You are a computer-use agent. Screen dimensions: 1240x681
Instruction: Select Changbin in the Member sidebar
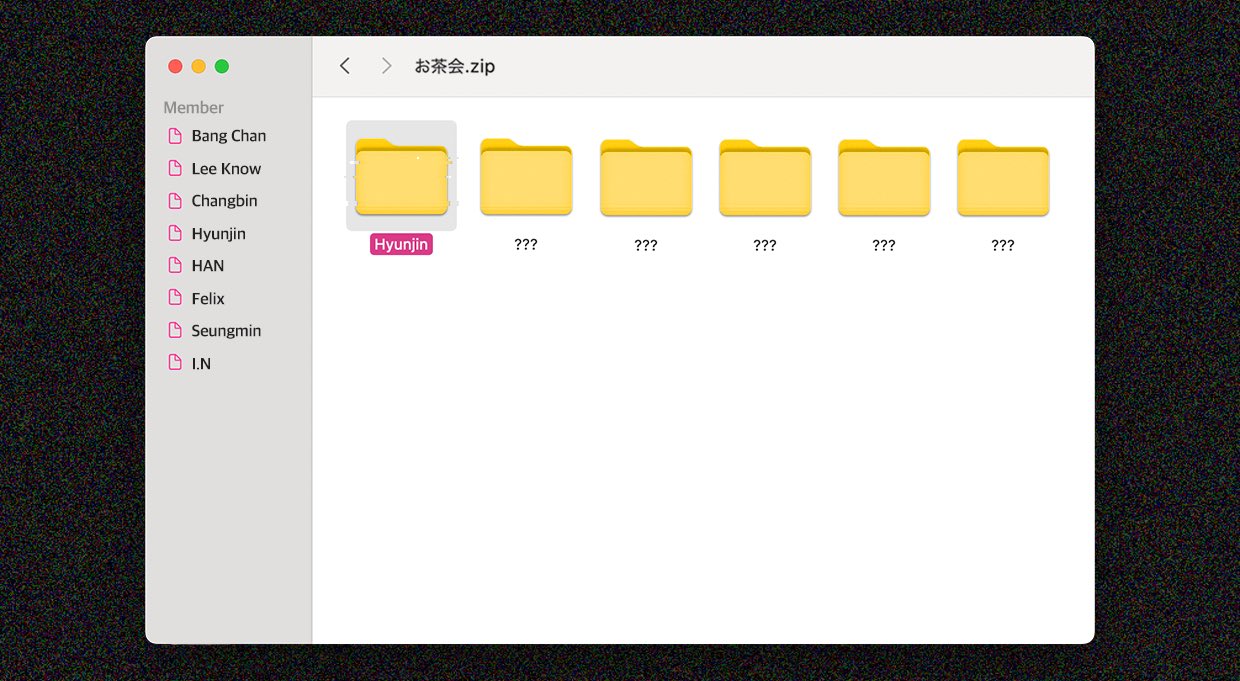[213, 201]
